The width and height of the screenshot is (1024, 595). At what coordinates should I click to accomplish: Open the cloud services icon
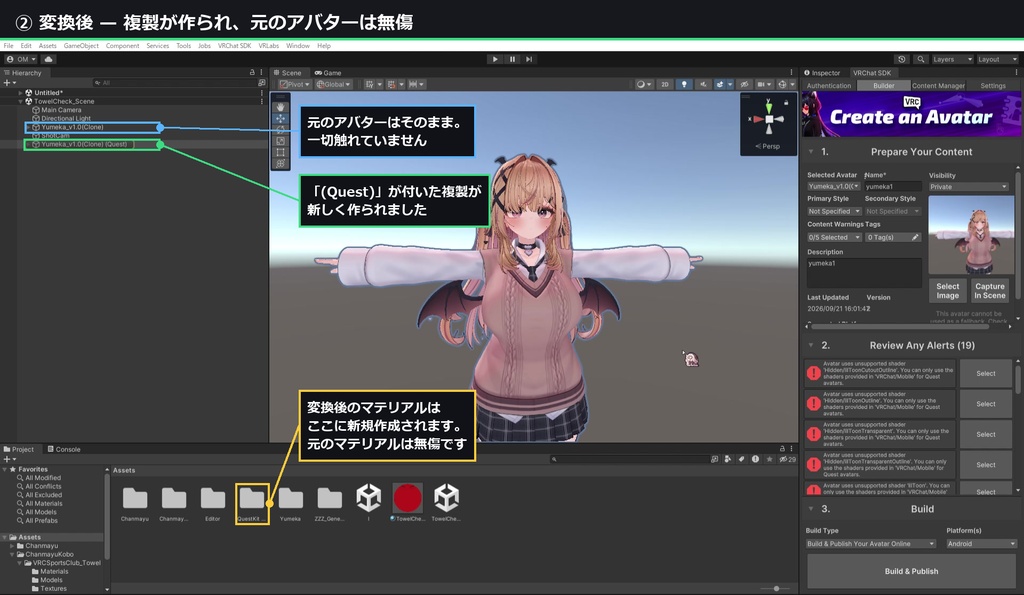pos(48,59)
